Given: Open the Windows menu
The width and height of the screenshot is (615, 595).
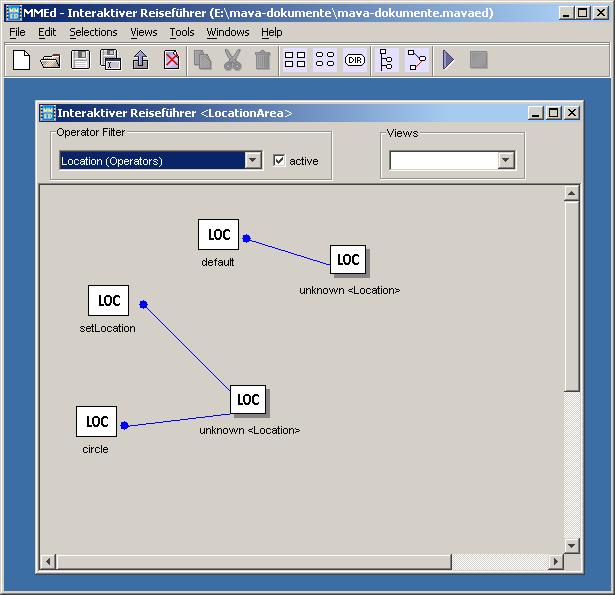Looking at the screenshot, I should (x=228, y=32).
